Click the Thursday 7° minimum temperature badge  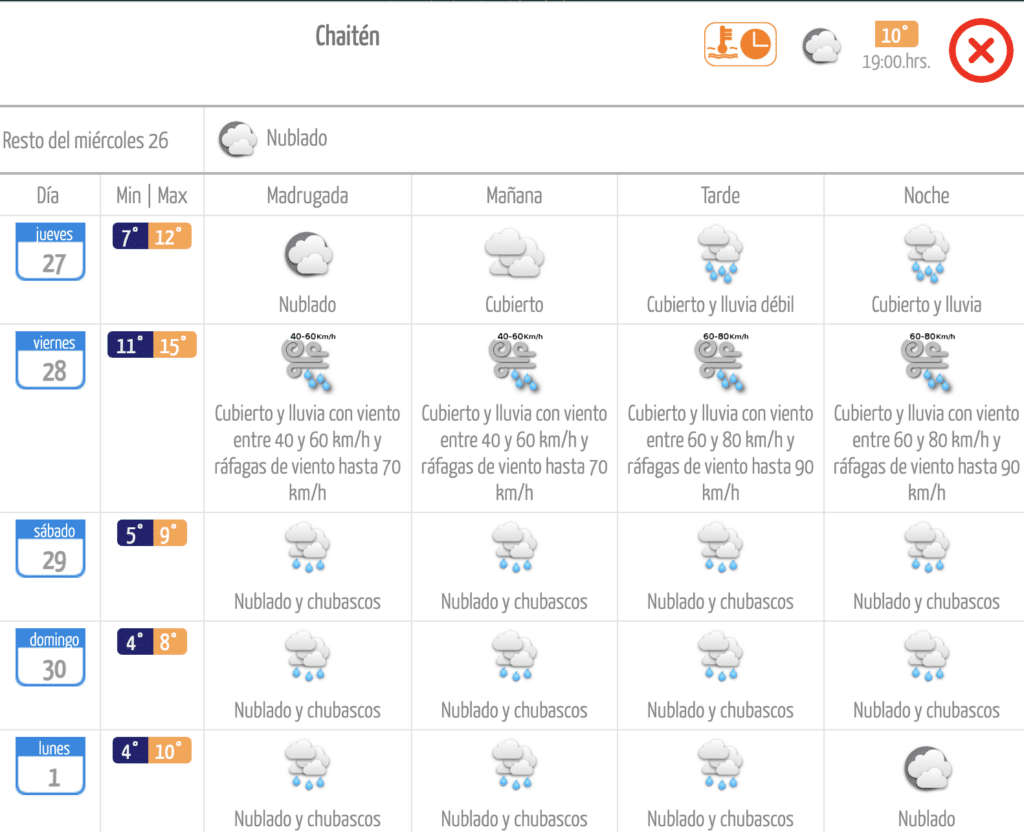130,237
